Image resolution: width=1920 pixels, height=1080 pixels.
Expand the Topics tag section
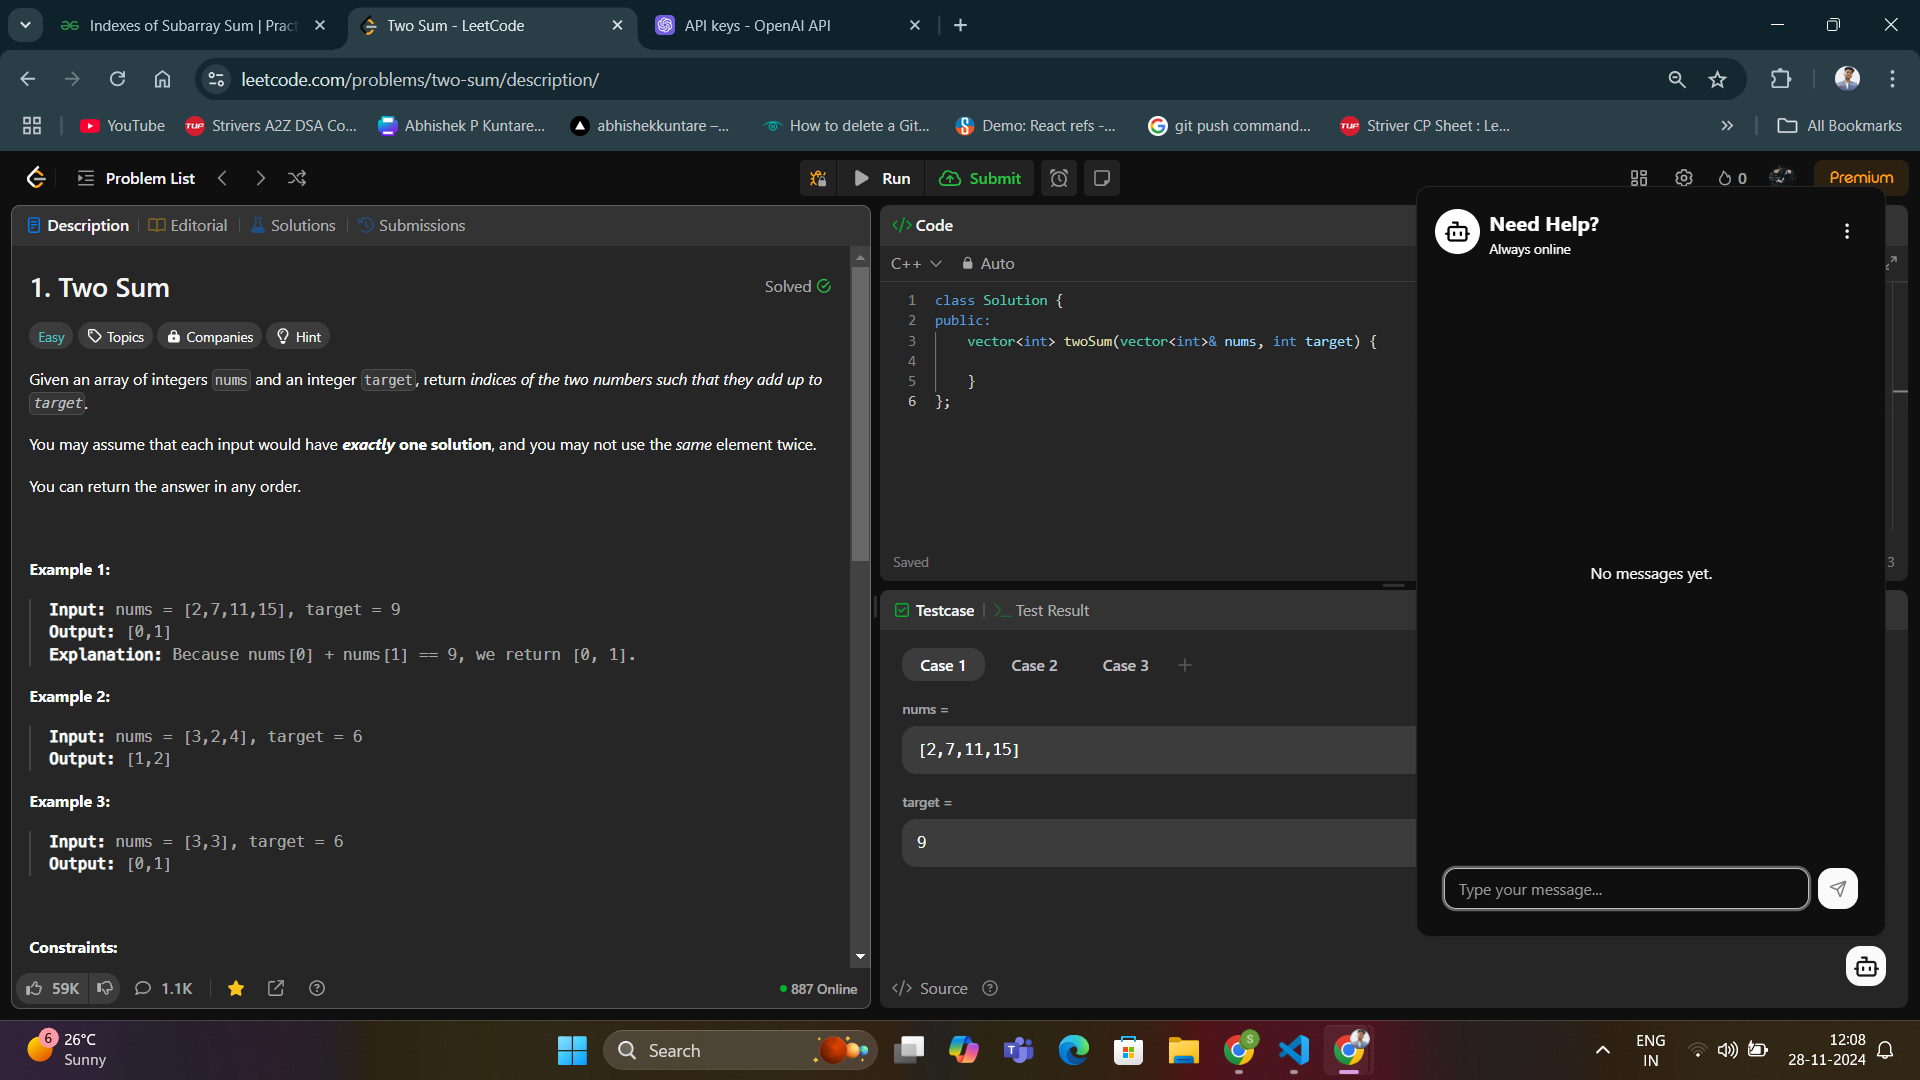click(x=116, y=337)
